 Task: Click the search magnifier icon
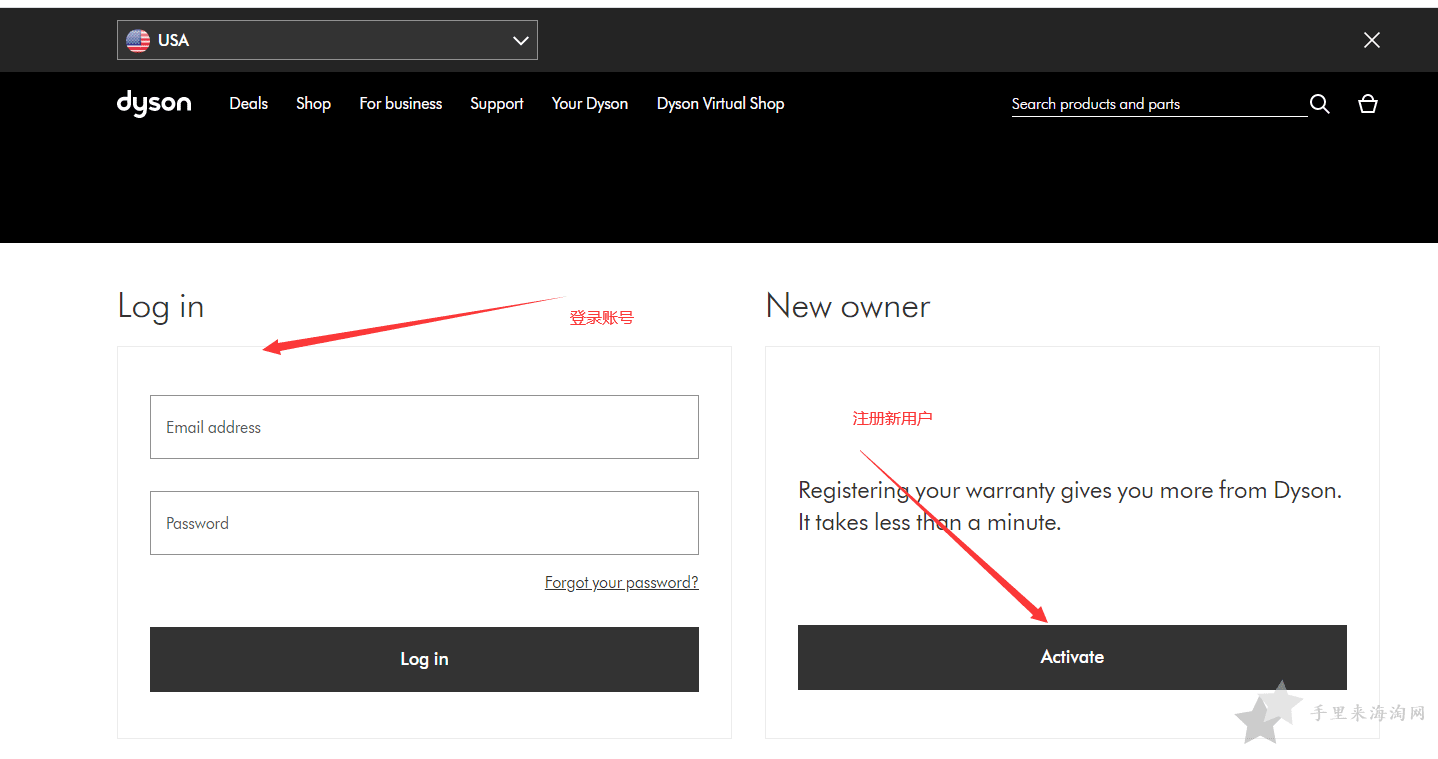(1320, 104)
